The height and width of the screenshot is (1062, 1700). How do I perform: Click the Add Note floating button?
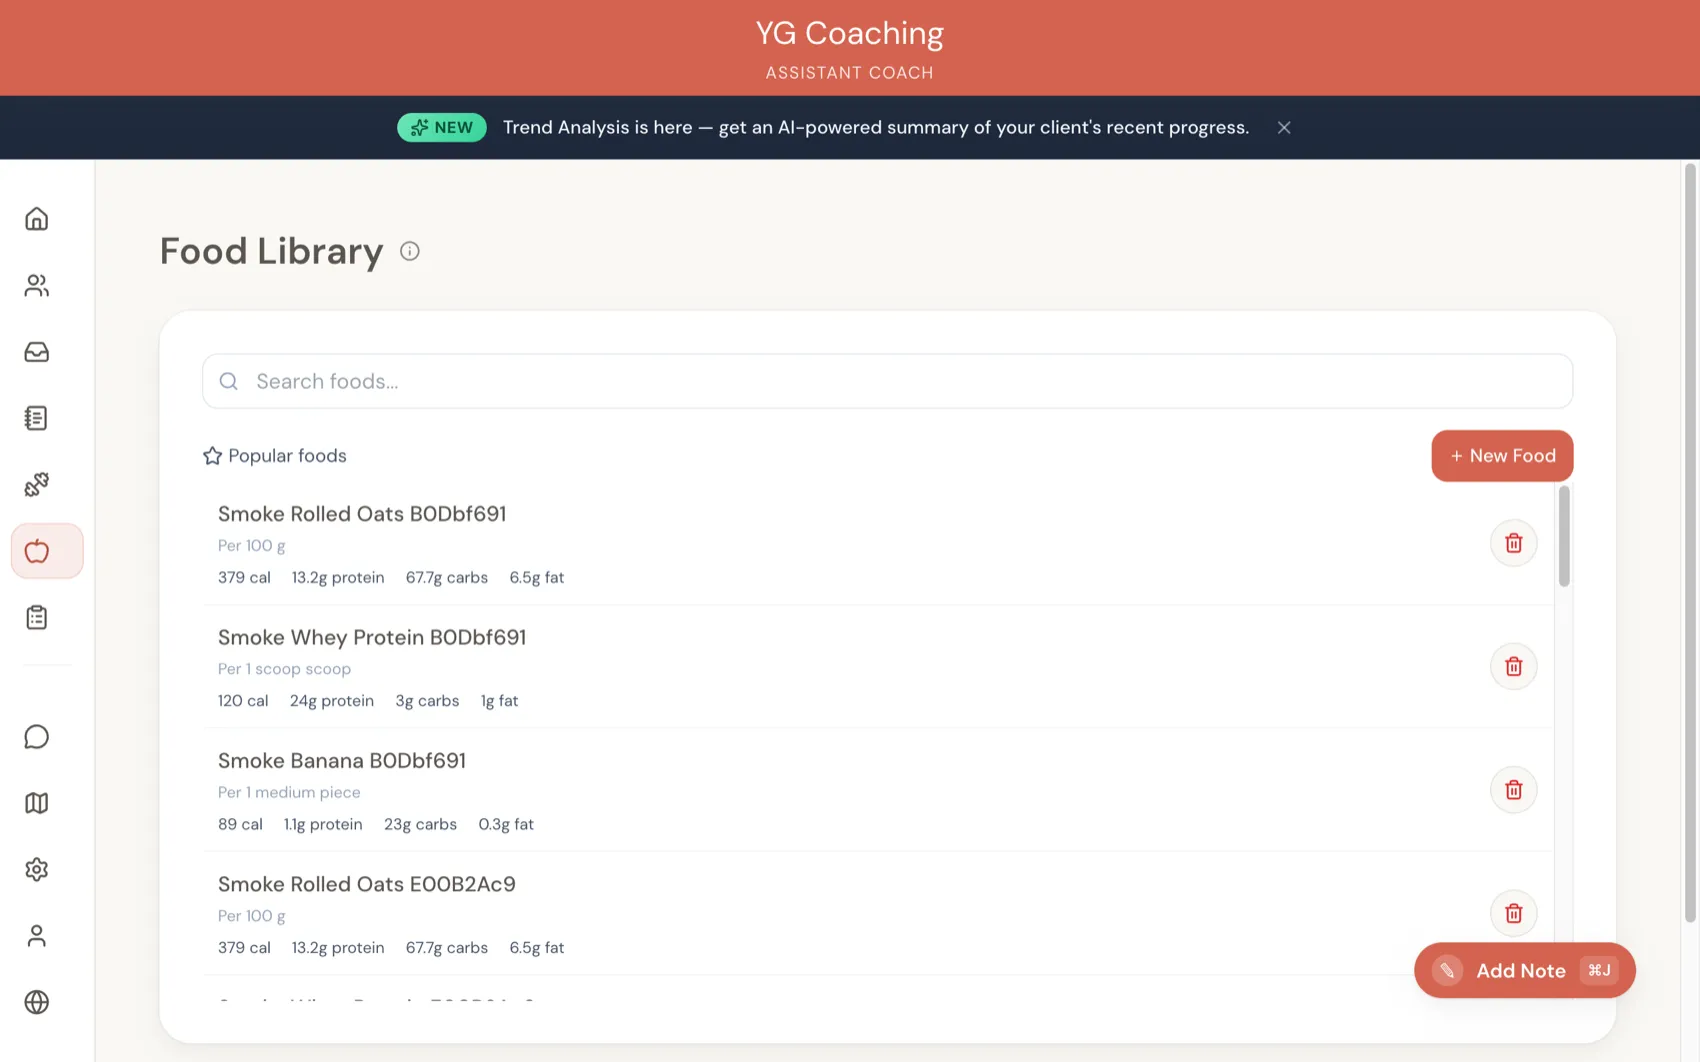click(1524, 970)
